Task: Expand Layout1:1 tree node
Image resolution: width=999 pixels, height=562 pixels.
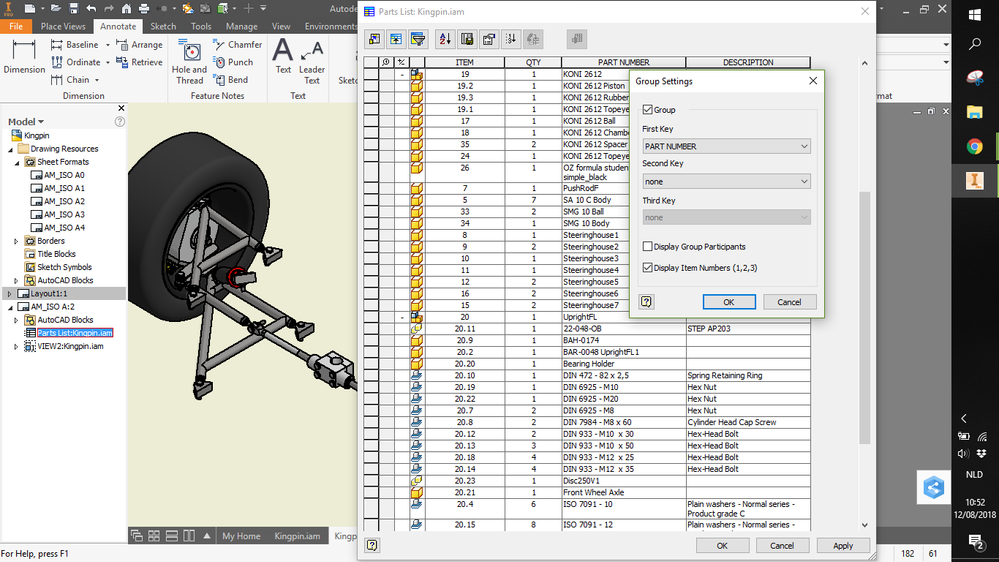Action: click(10, 294)
